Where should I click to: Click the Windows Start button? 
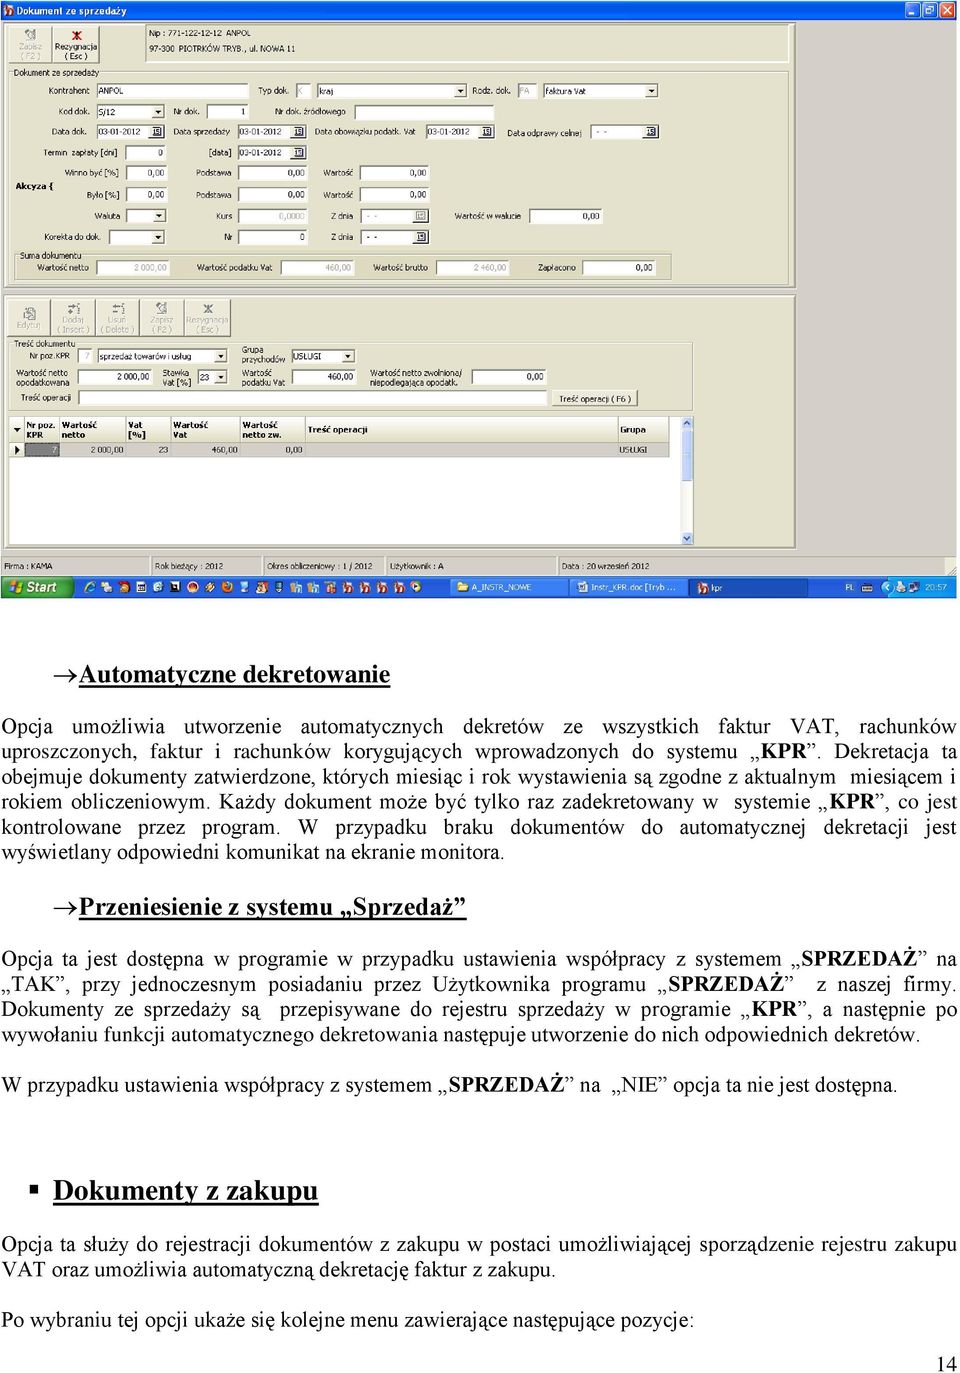click(36, 587)
